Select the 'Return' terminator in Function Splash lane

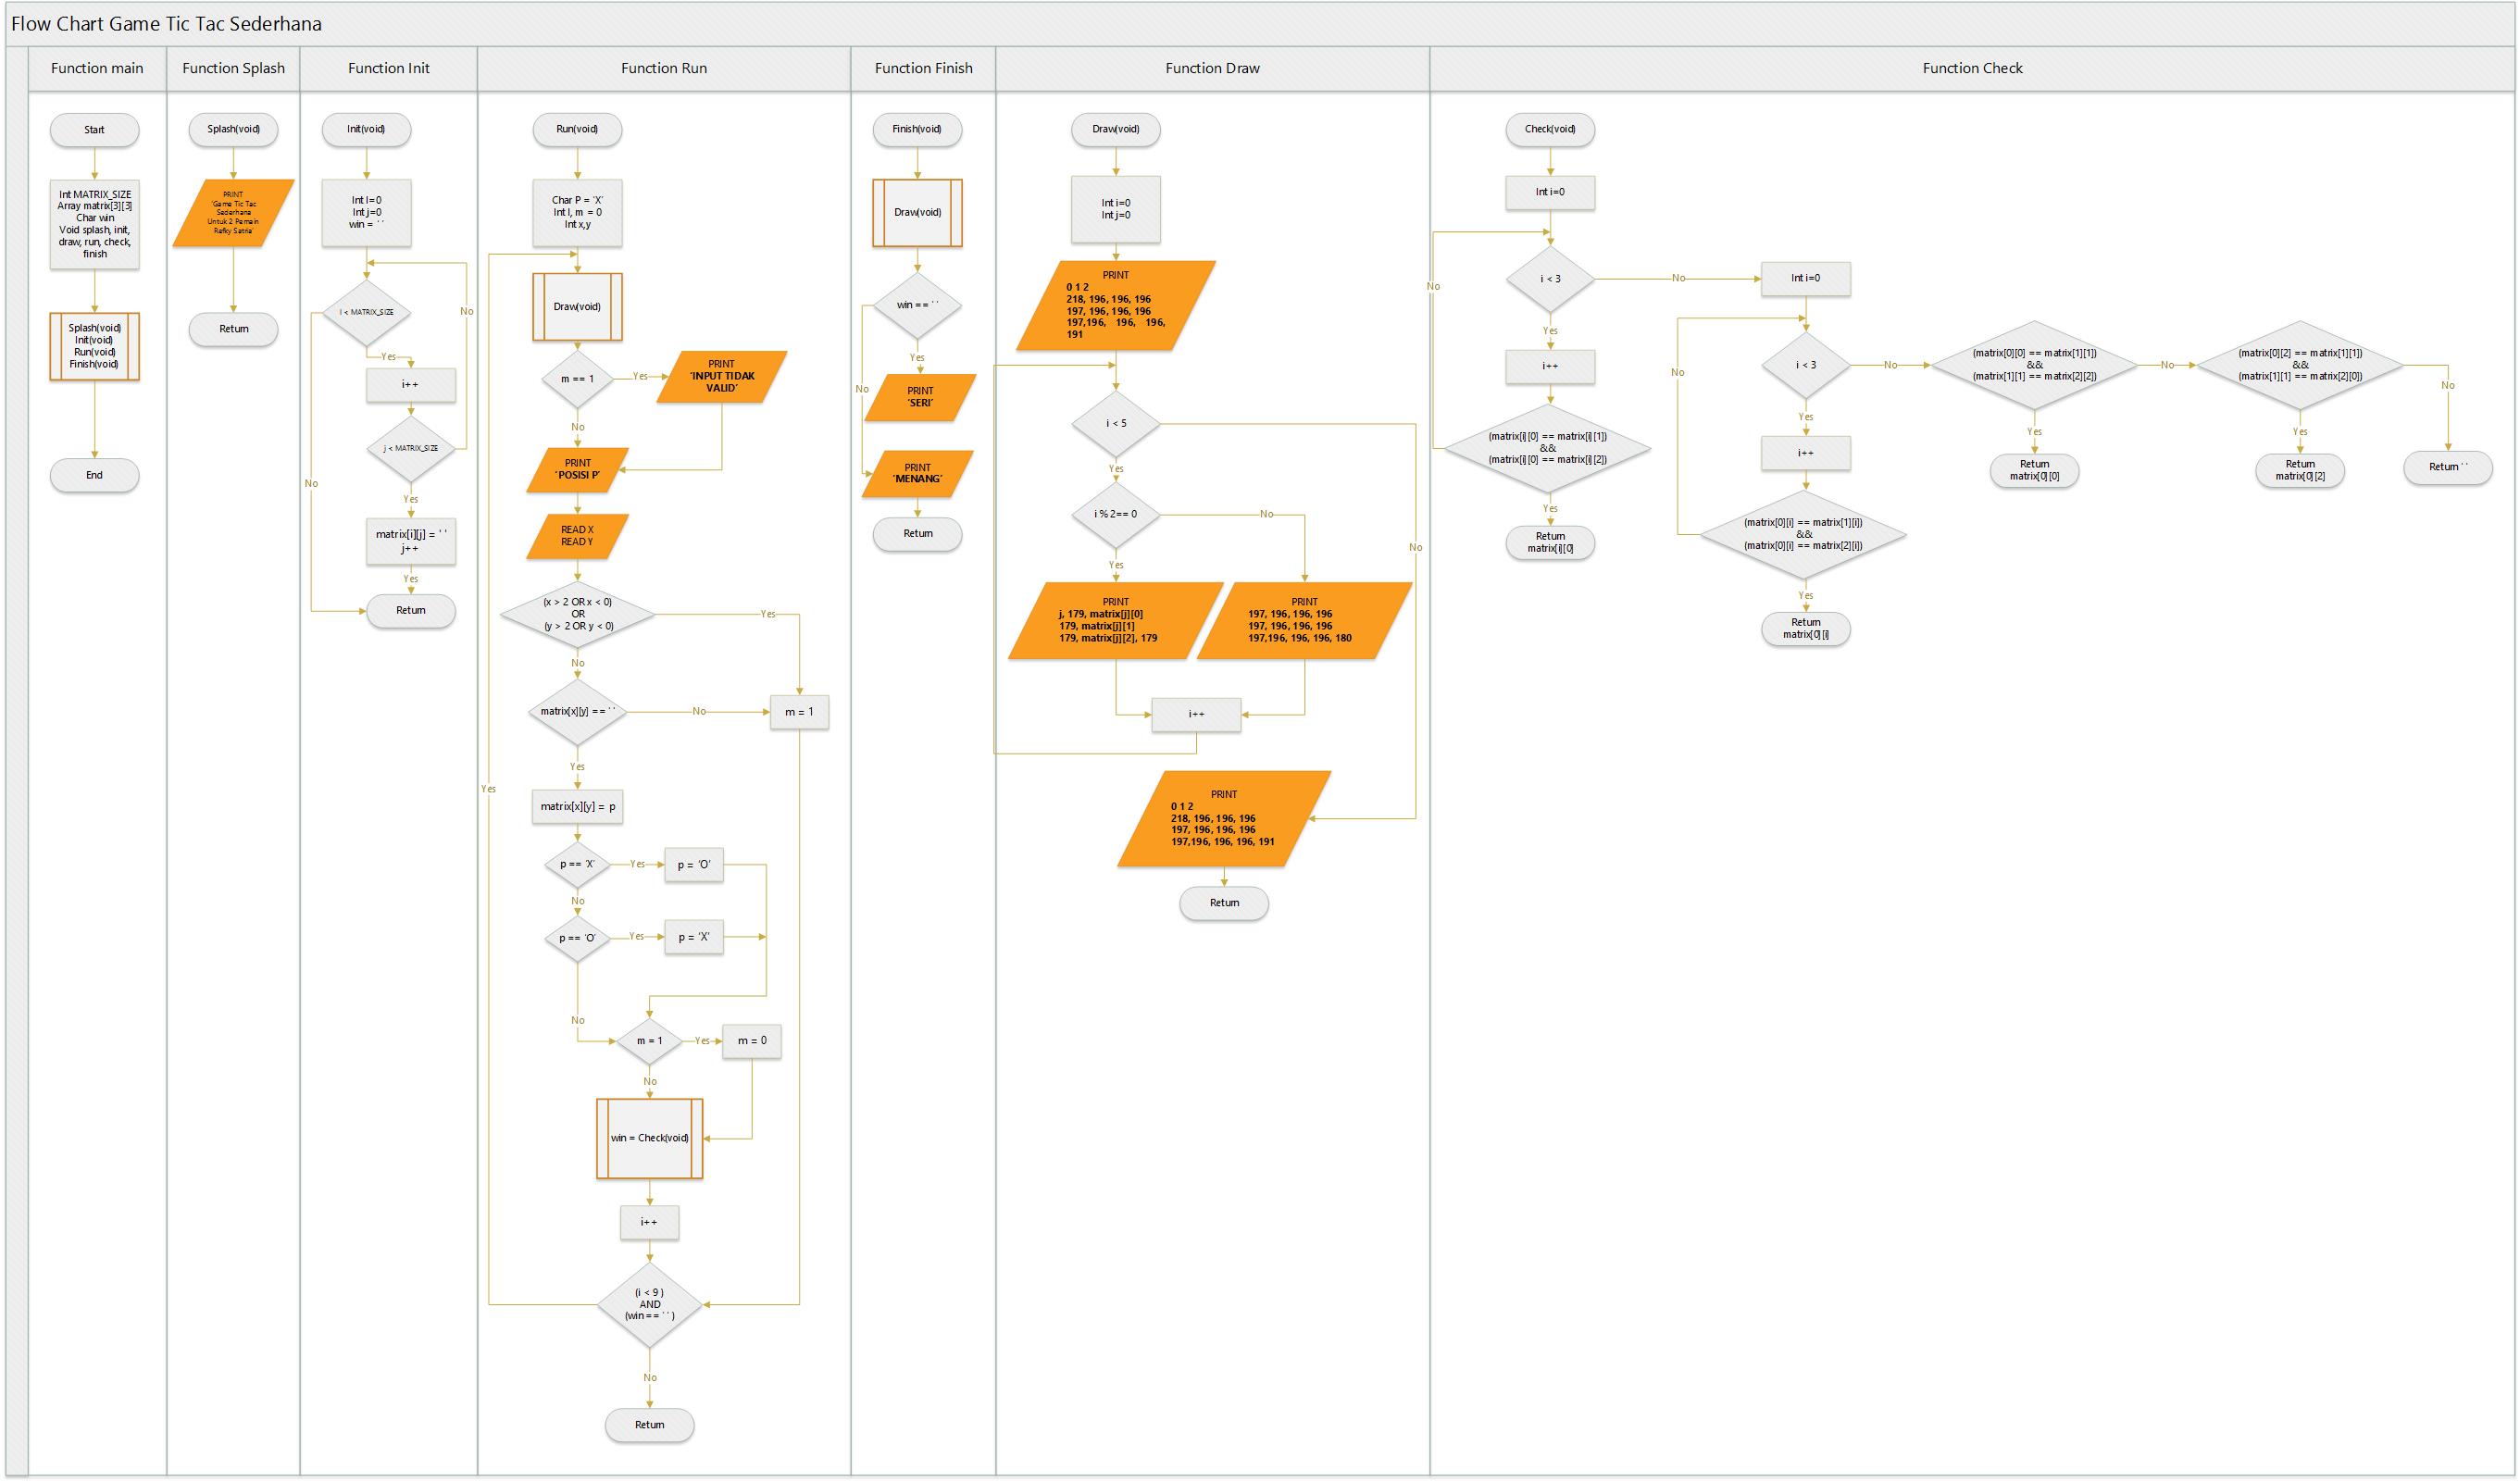[x=233, y=329]
